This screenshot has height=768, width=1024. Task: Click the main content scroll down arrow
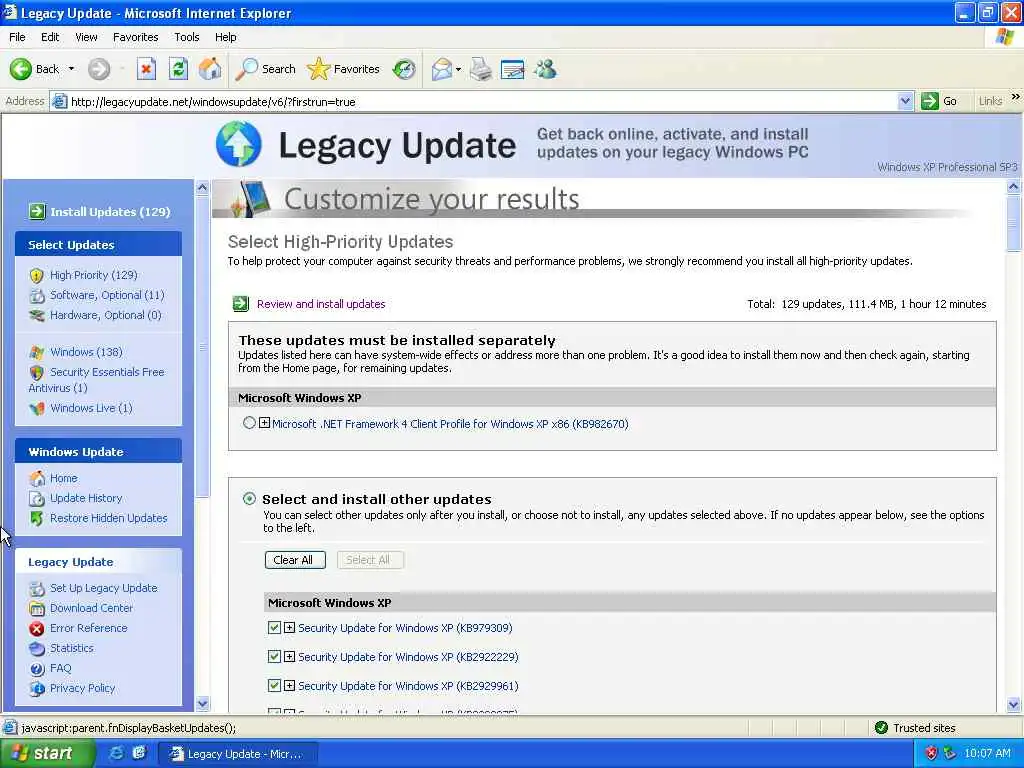1014,705
